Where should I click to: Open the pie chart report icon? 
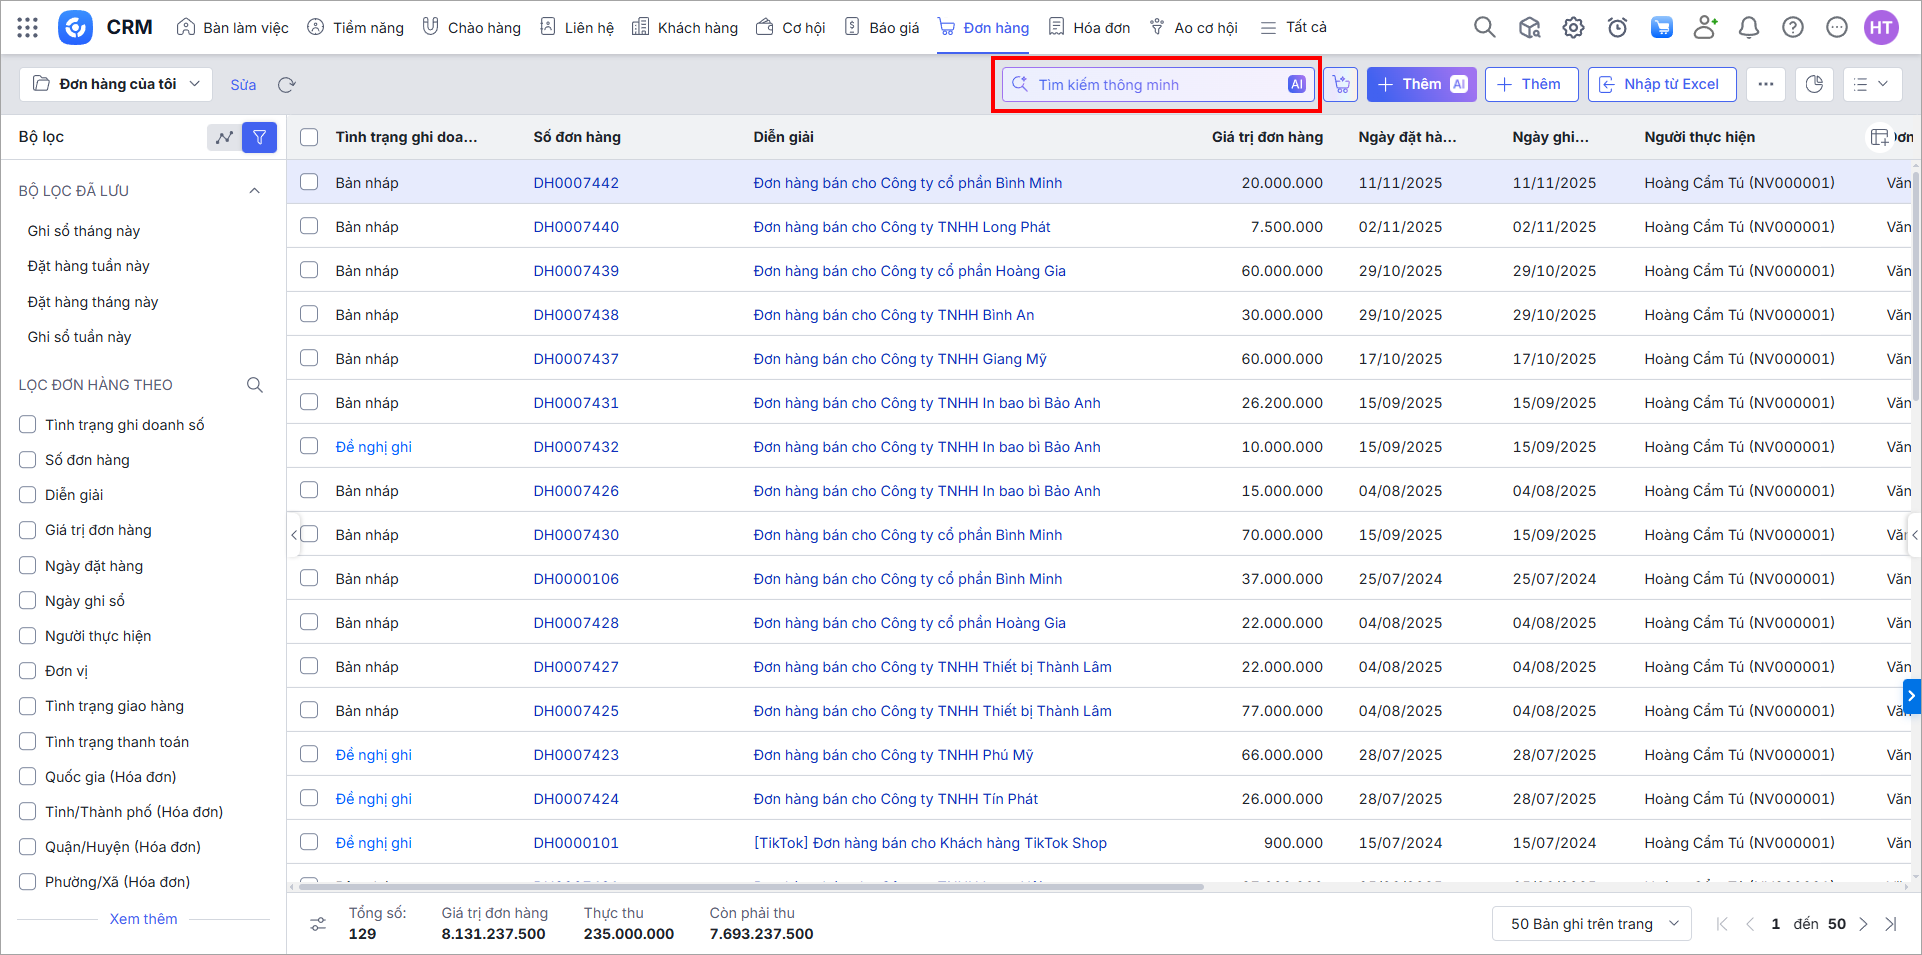pos(1814,85)
